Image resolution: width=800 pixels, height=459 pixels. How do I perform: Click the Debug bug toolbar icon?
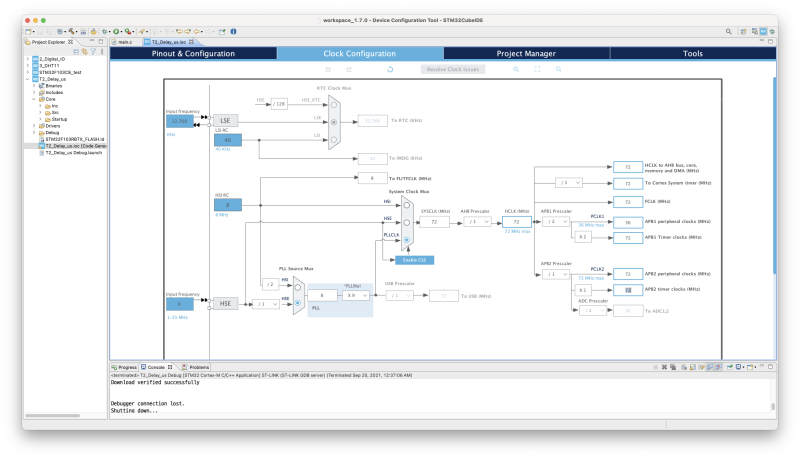click(105, 32)
